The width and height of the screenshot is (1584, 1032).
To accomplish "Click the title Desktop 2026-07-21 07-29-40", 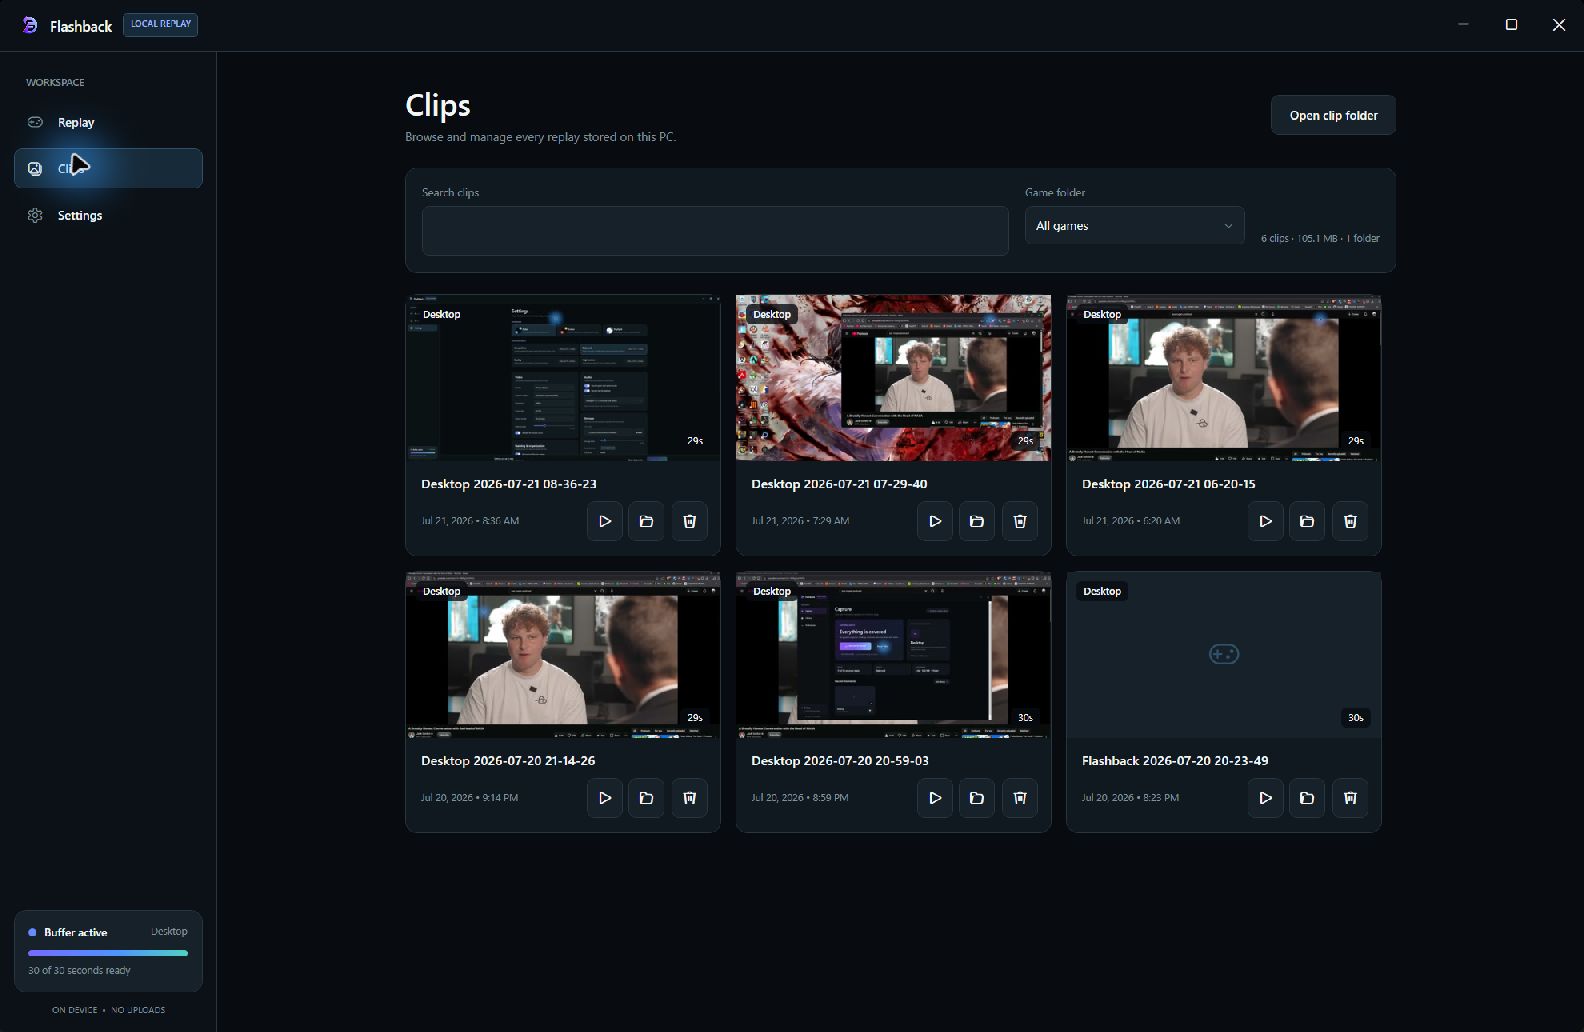I will (x=839, y=484).
